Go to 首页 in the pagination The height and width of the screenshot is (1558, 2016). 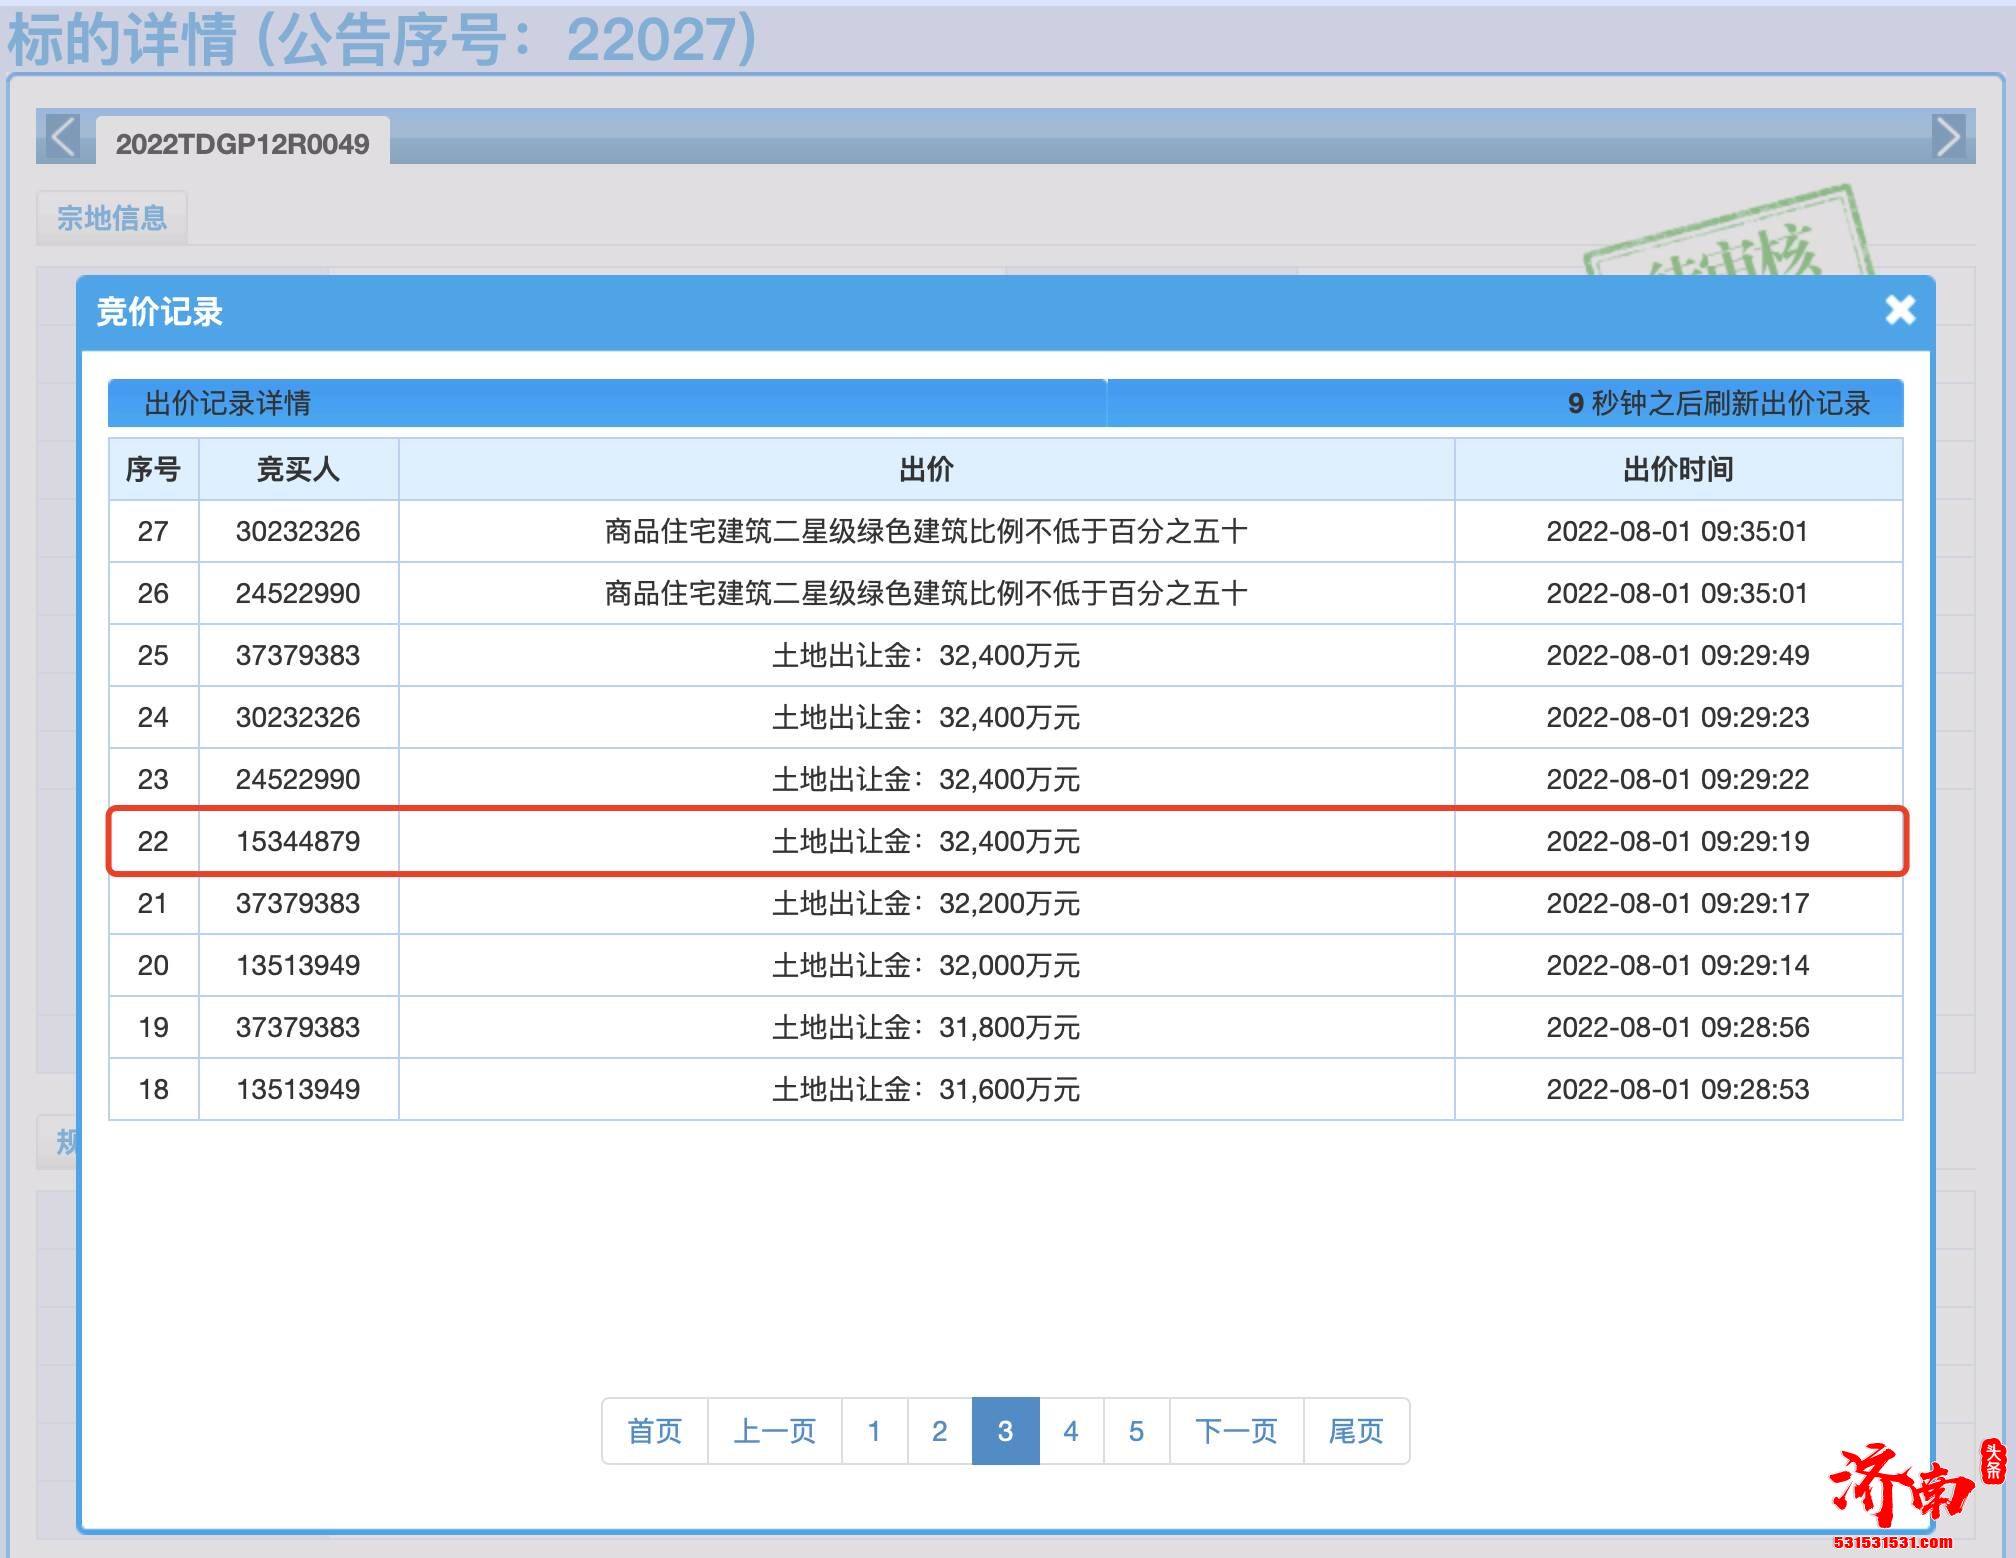655,1431
